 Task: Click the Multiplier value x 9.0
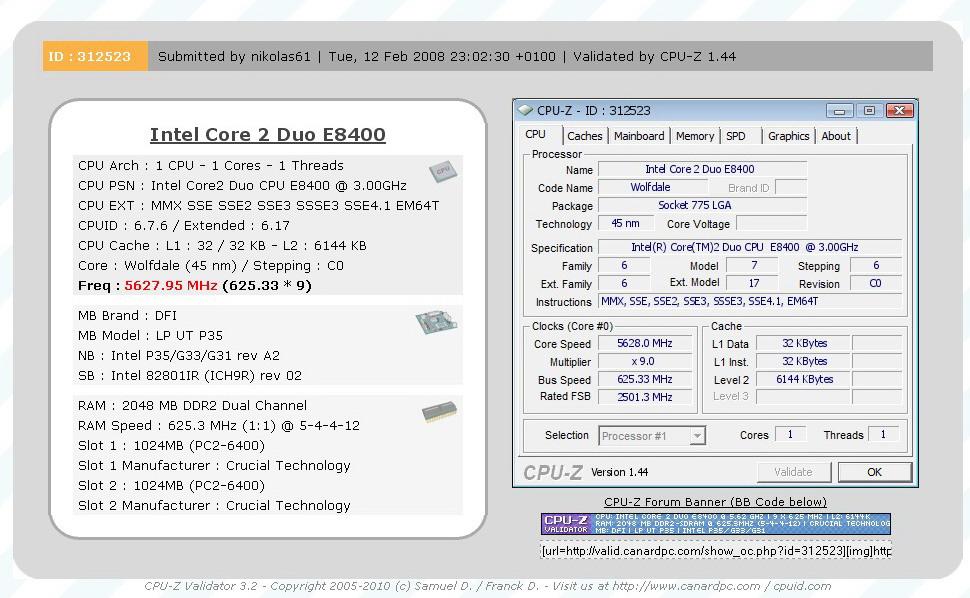tap(645, 361)
